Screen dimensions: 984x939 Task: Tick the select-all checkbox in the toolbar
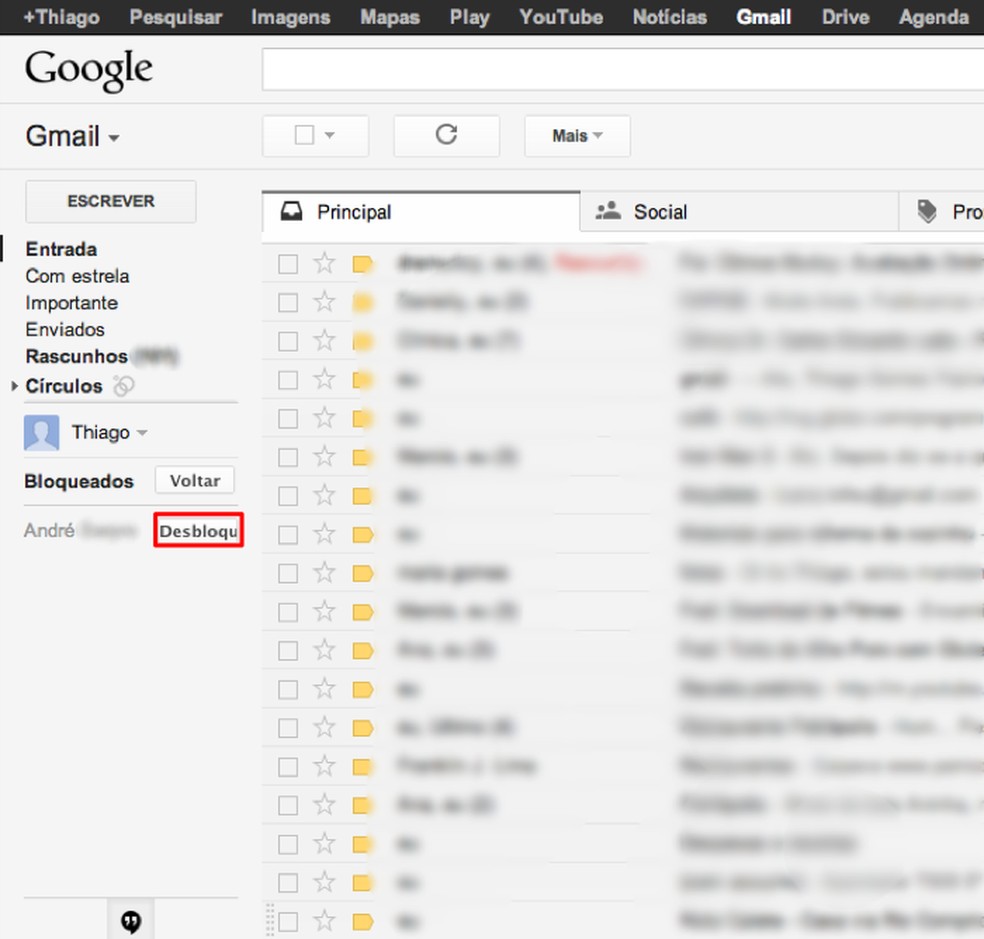coord(304,135)
